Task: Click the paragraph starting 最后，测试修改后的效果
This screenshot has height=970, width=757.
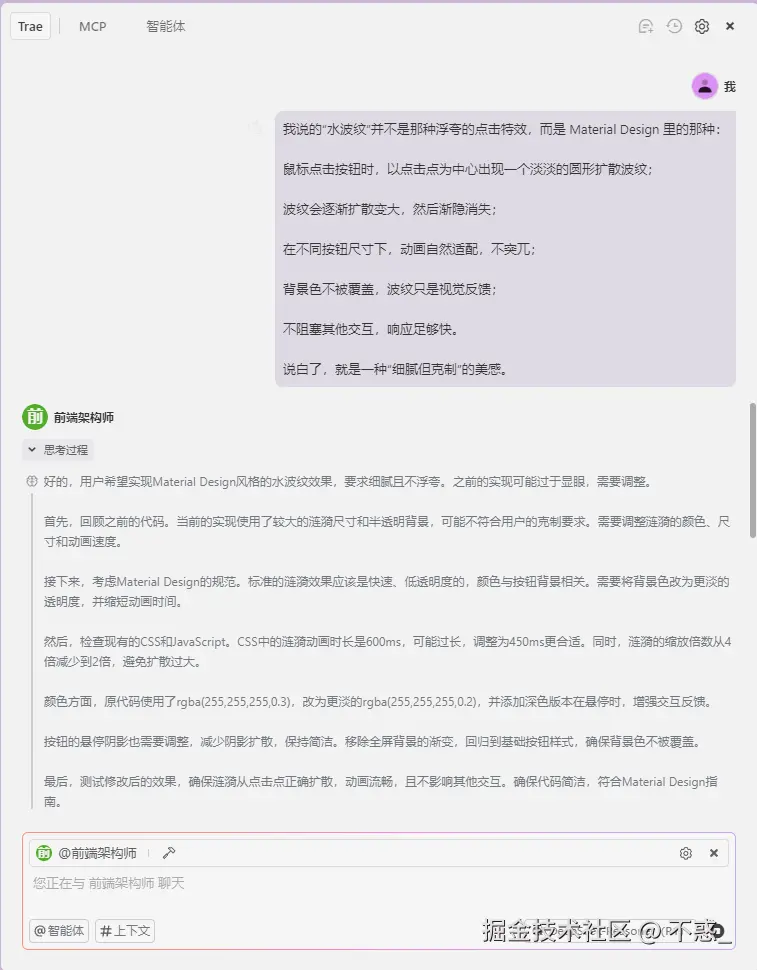Action: click(380, 791)
